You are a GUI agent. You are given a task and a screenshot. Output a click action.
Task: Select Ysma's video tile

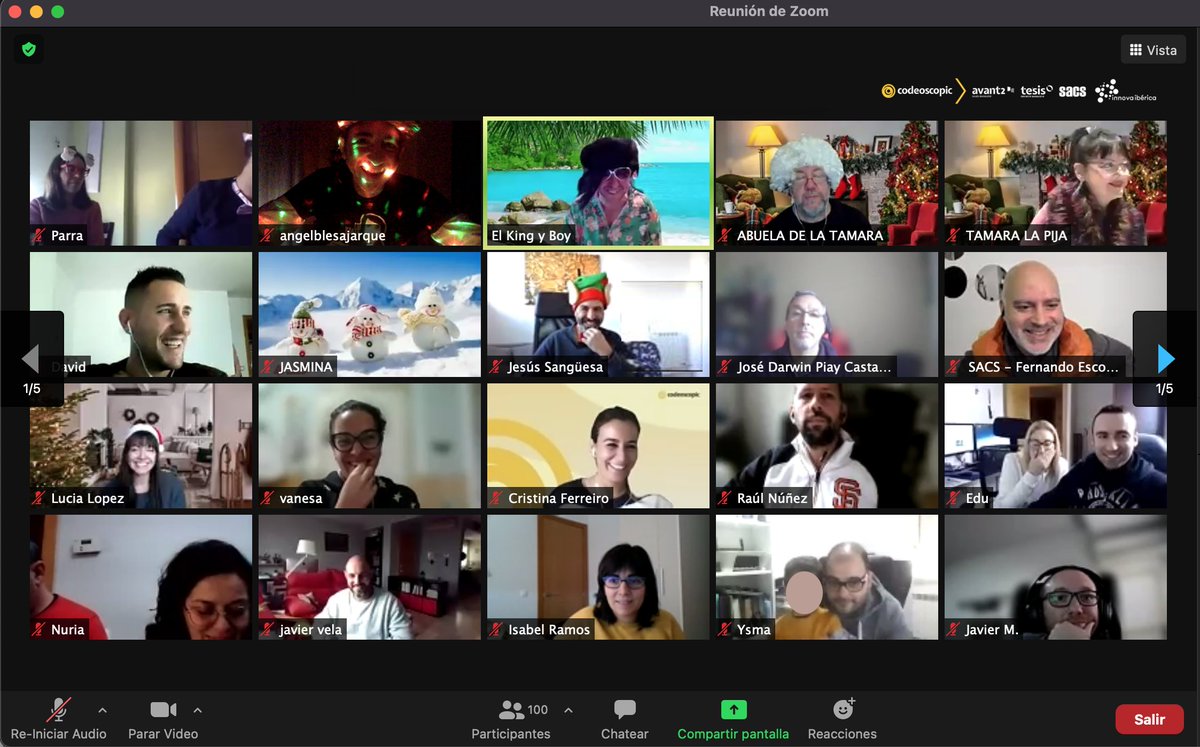827,577
